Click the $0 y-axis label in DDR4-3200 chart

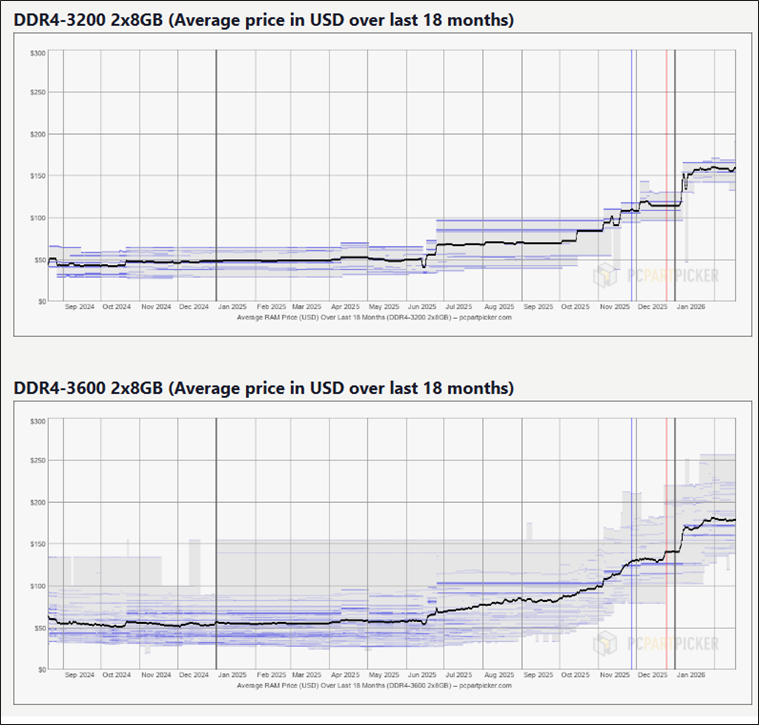42,302
